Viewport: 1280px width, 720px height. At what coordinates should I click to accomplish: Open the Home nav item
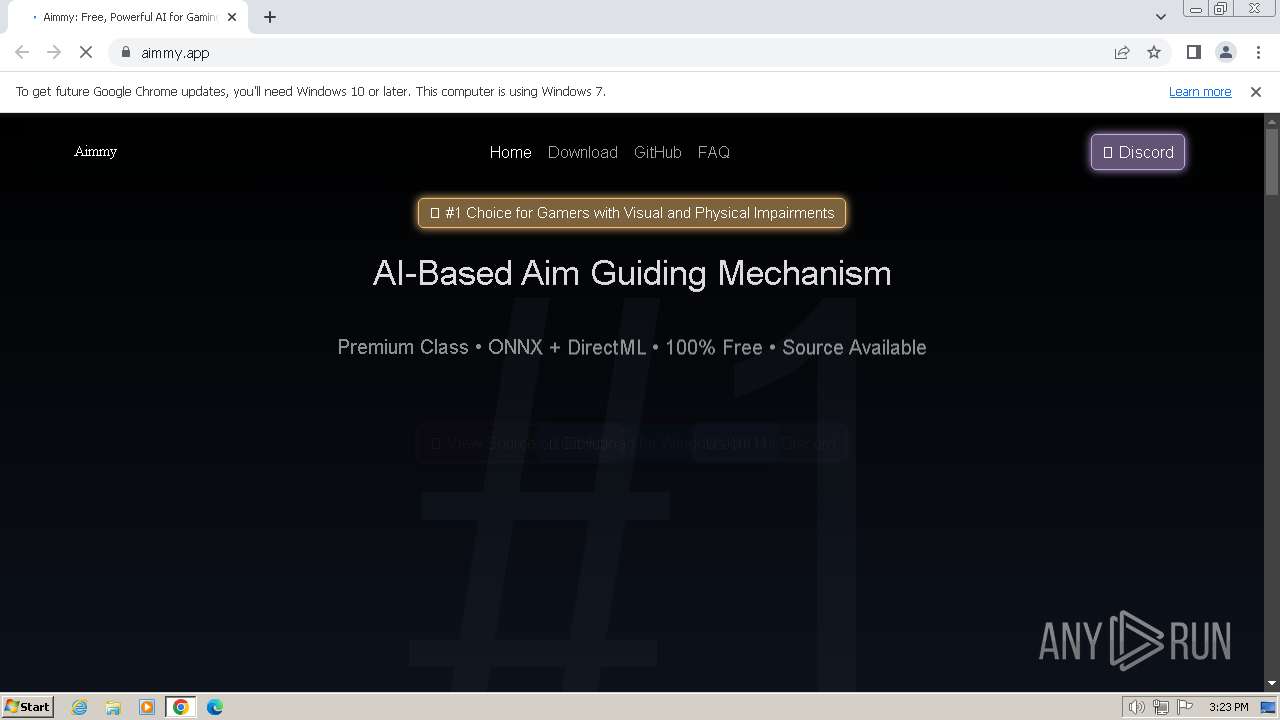pyautogui.click(x=510, y=152)
